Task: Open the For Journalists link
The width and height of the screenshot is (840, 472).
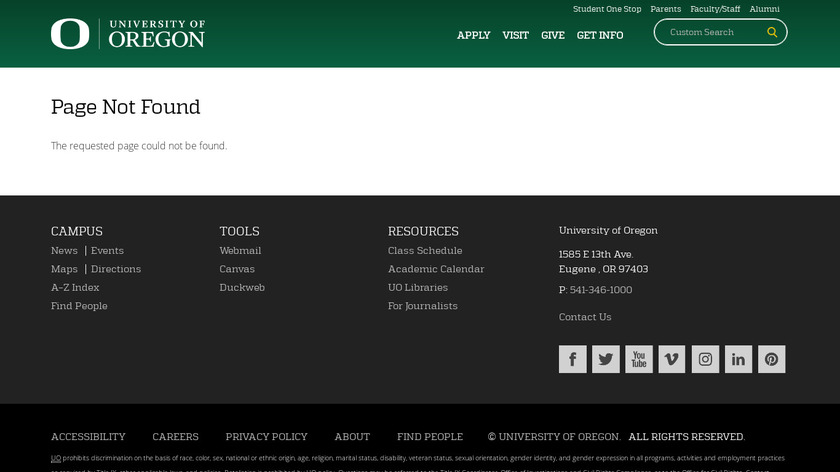Action: 423,306
